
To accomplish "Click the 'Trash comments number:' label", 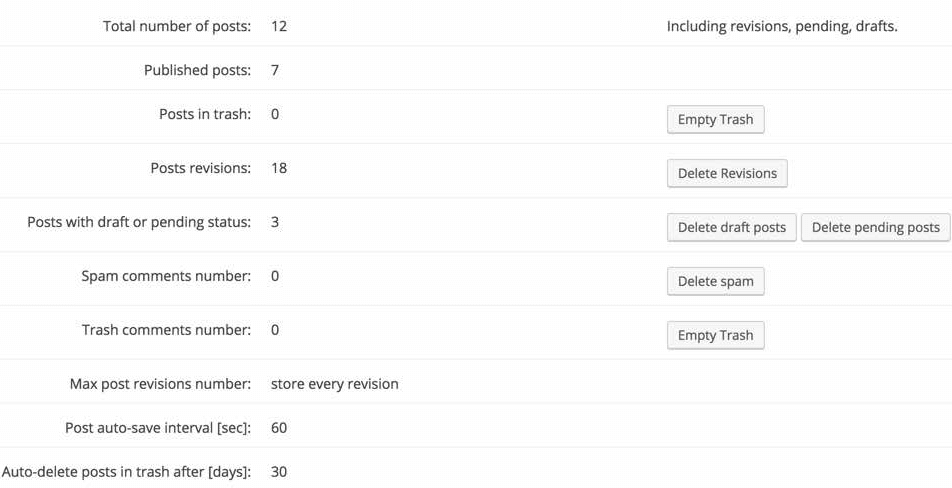I will [166, 330].
